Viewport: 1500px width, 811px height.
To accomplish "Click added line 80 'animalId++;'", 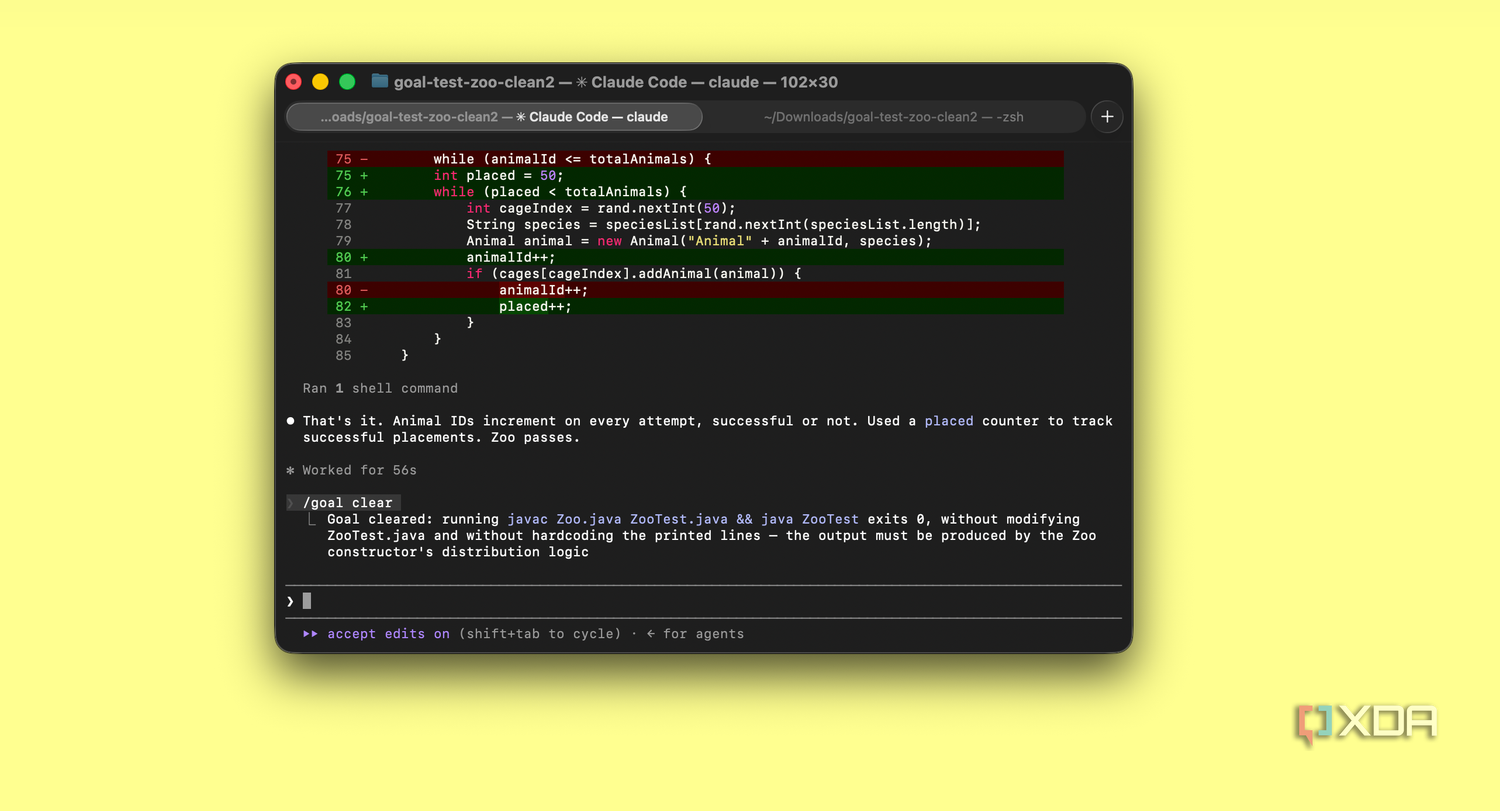I will click(695, 257).
